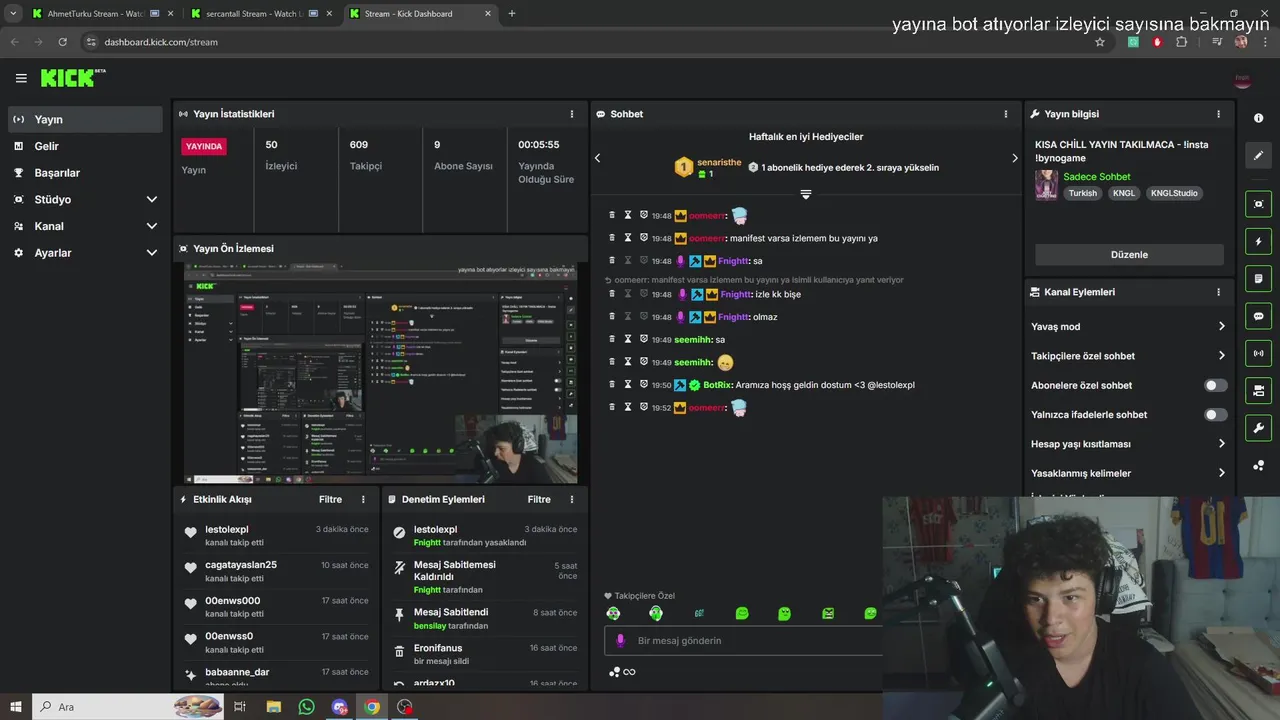Timeout user on 'izle kk bişe' message
Image resolution: width=1280 pixels, height=720 pixels.
tap(628, 294)
